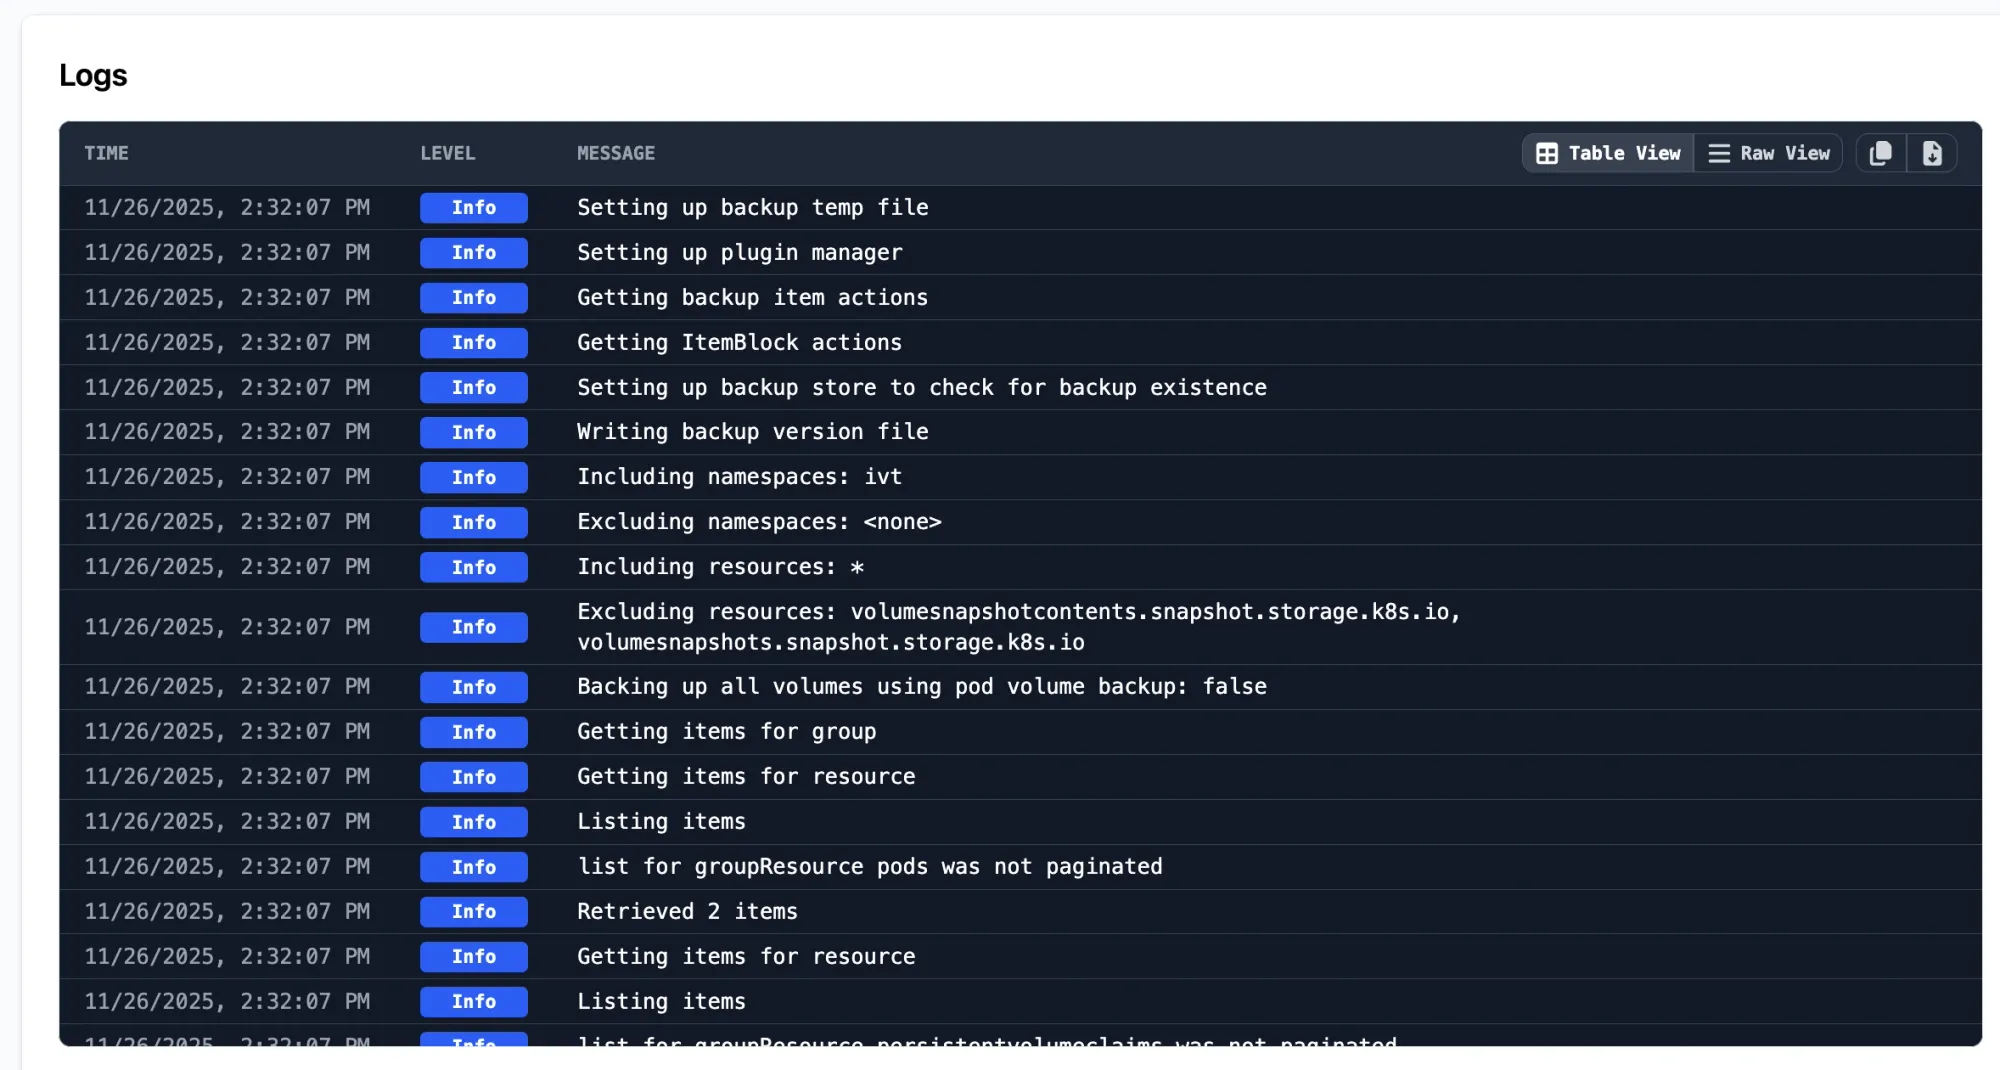This screenshot has width=2000, height=1070.
Task: Click the grid icon beside Table View
Action: click(1546, 153)
